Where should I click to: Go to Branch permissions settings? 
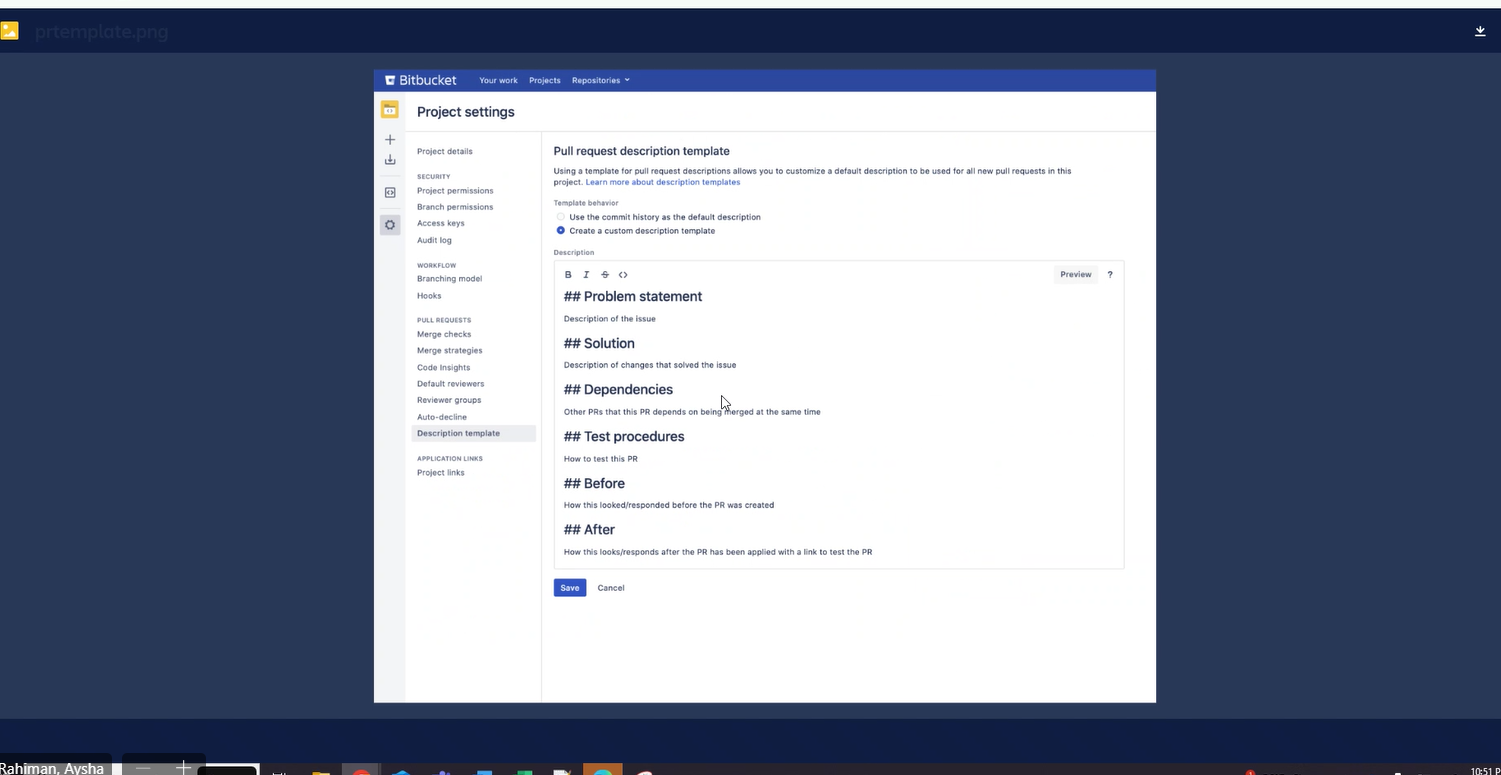coord(455,207)
